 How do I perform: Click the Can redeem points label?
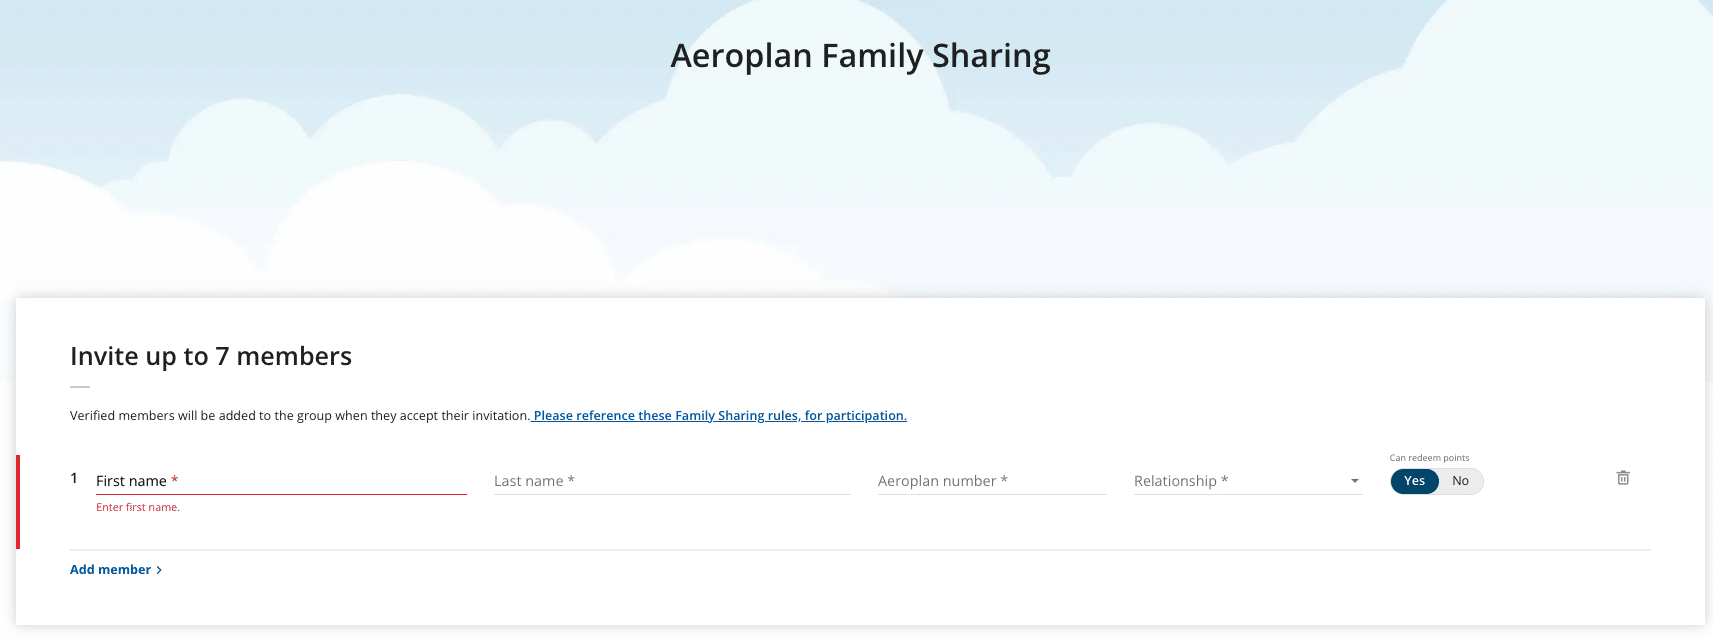tap(1429, 458)
